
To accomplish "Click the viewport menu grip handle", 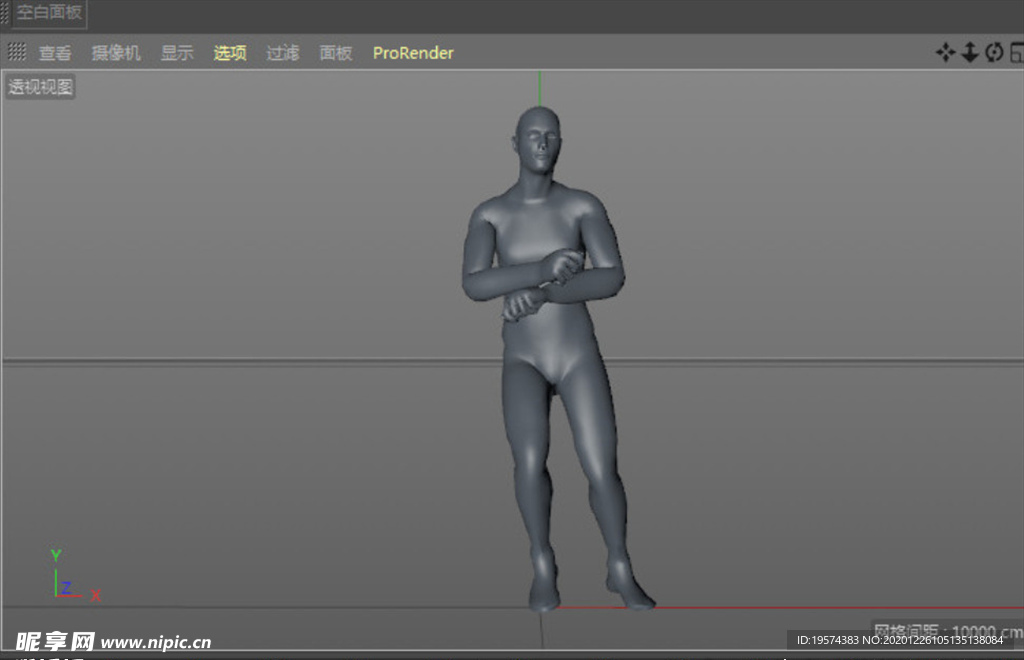I will (x=17, y=53).
